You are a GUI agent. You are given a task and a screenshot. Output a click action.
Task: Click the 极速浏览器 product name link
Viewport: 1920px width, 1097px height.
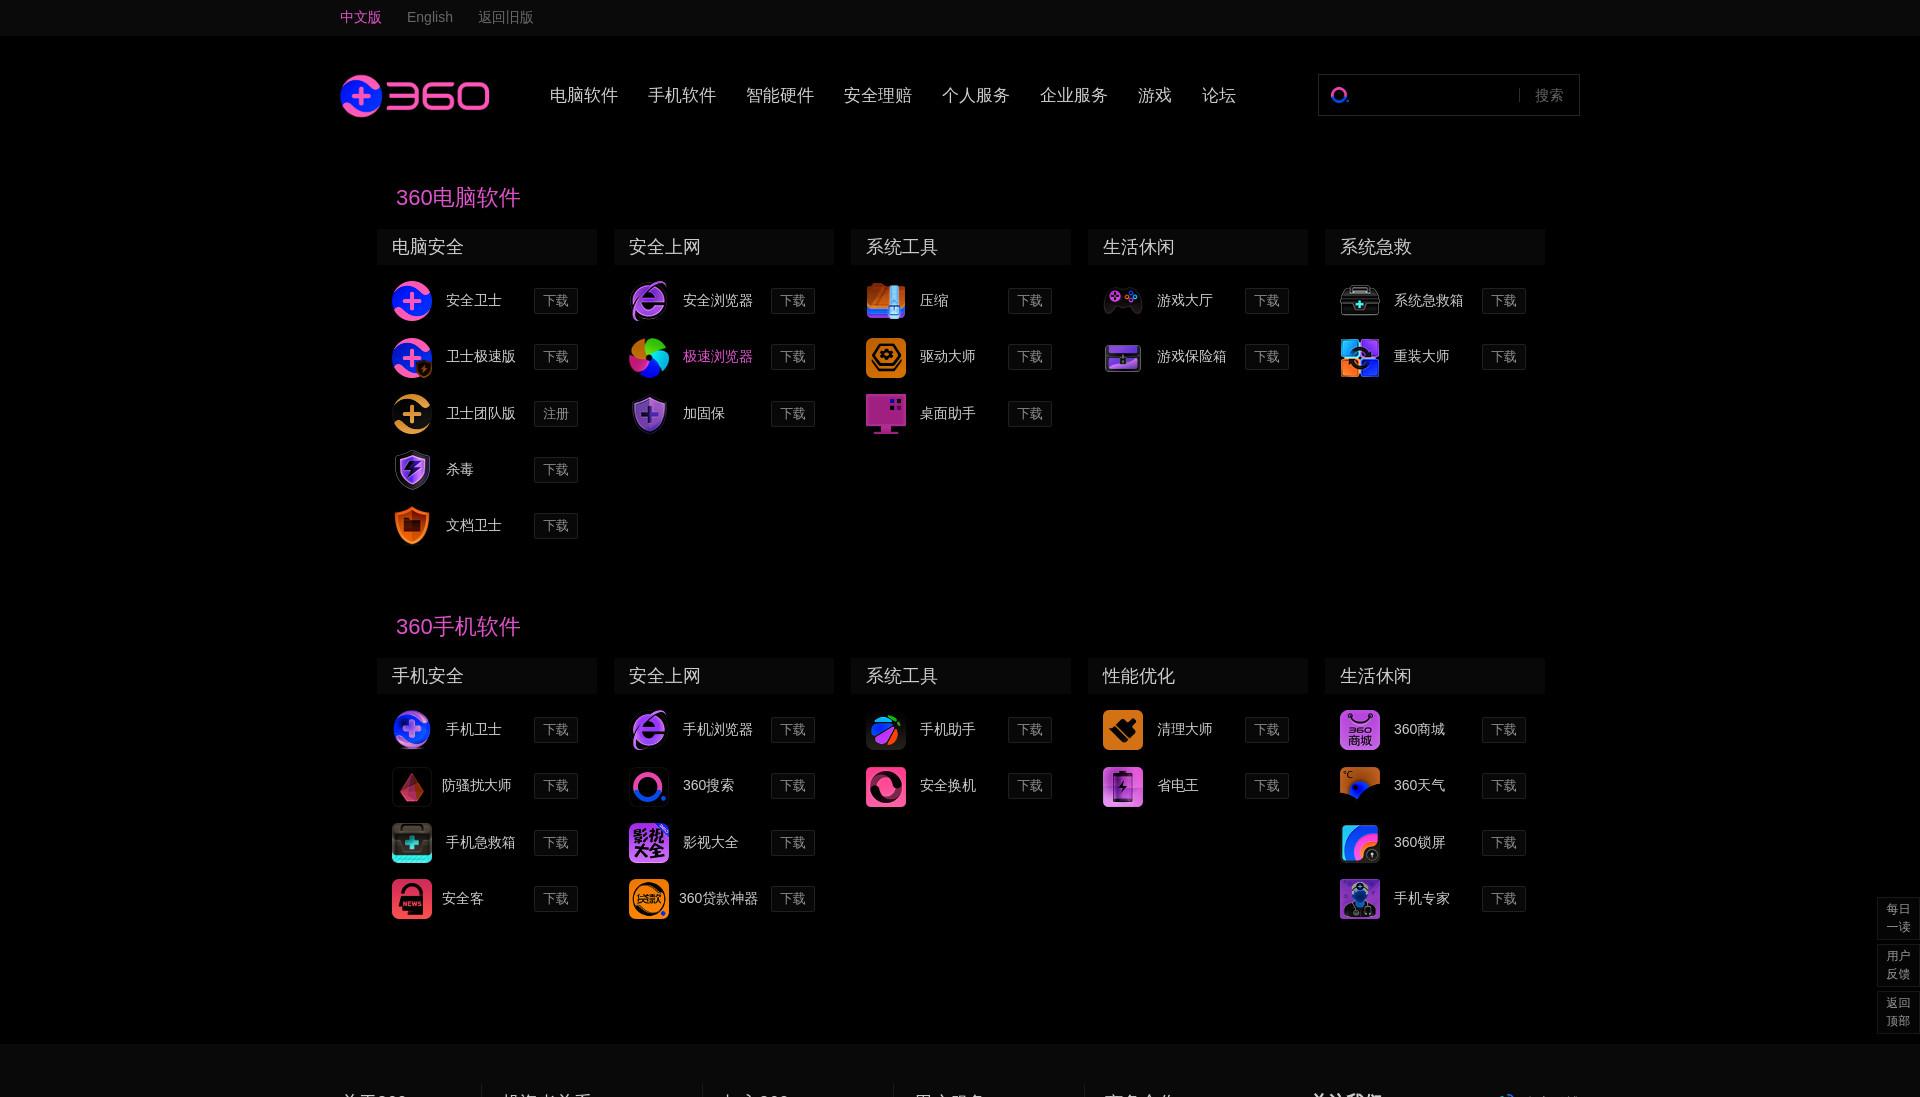click(718, 357)
